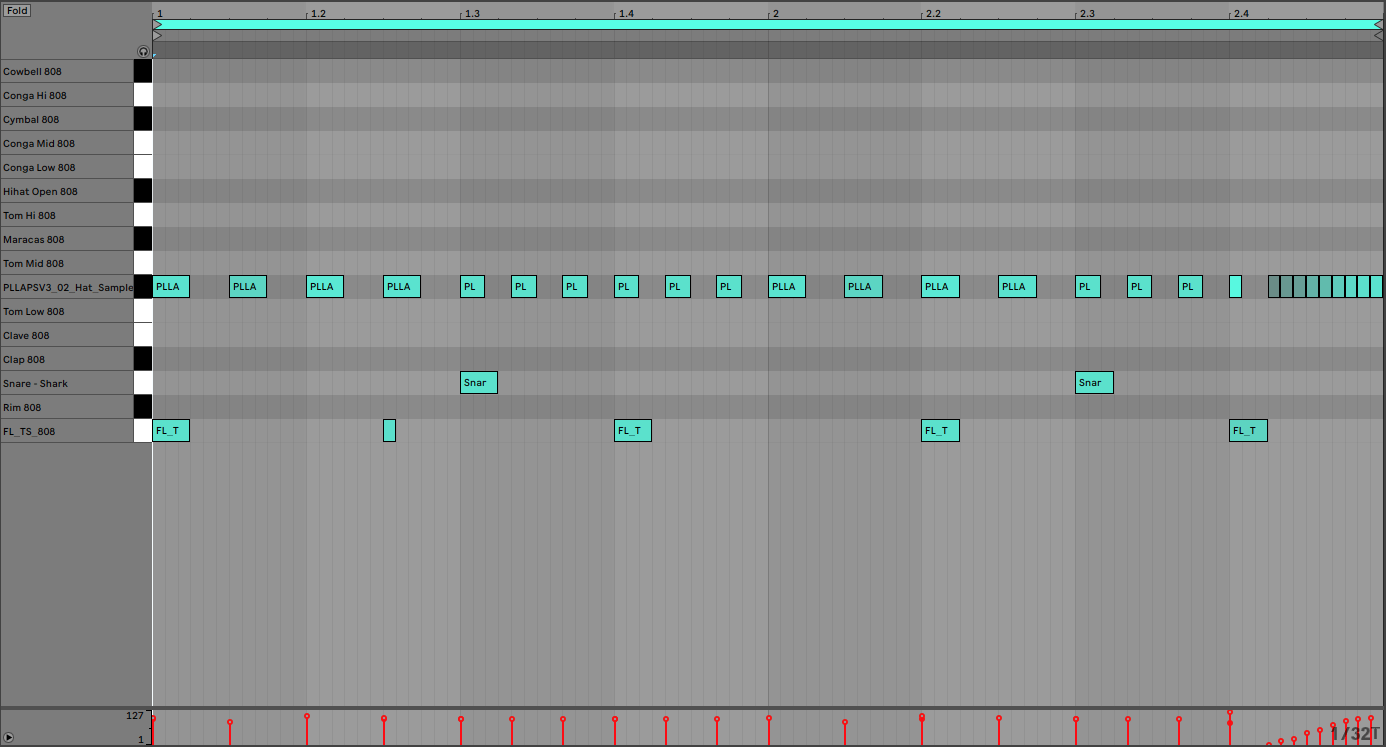Click the velocity marker at beat 1.2
Screen dimensions: 1386x747
[307, 716]
